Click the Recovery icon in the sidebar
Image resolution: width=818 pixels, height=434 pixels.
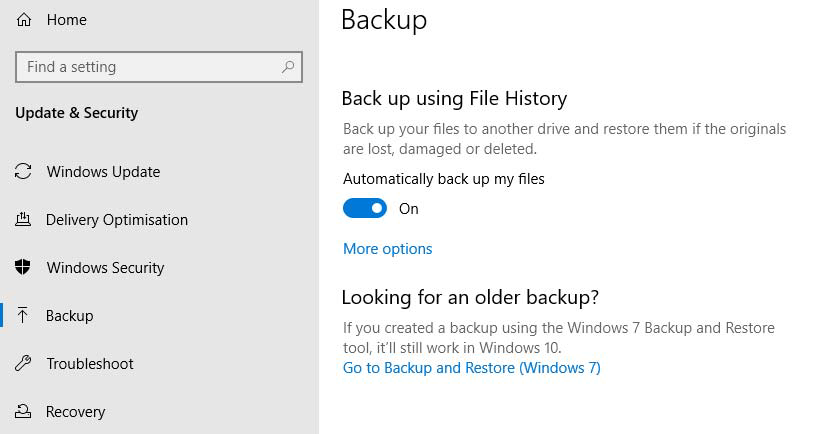pyautogui.click(x=24, y=412)
